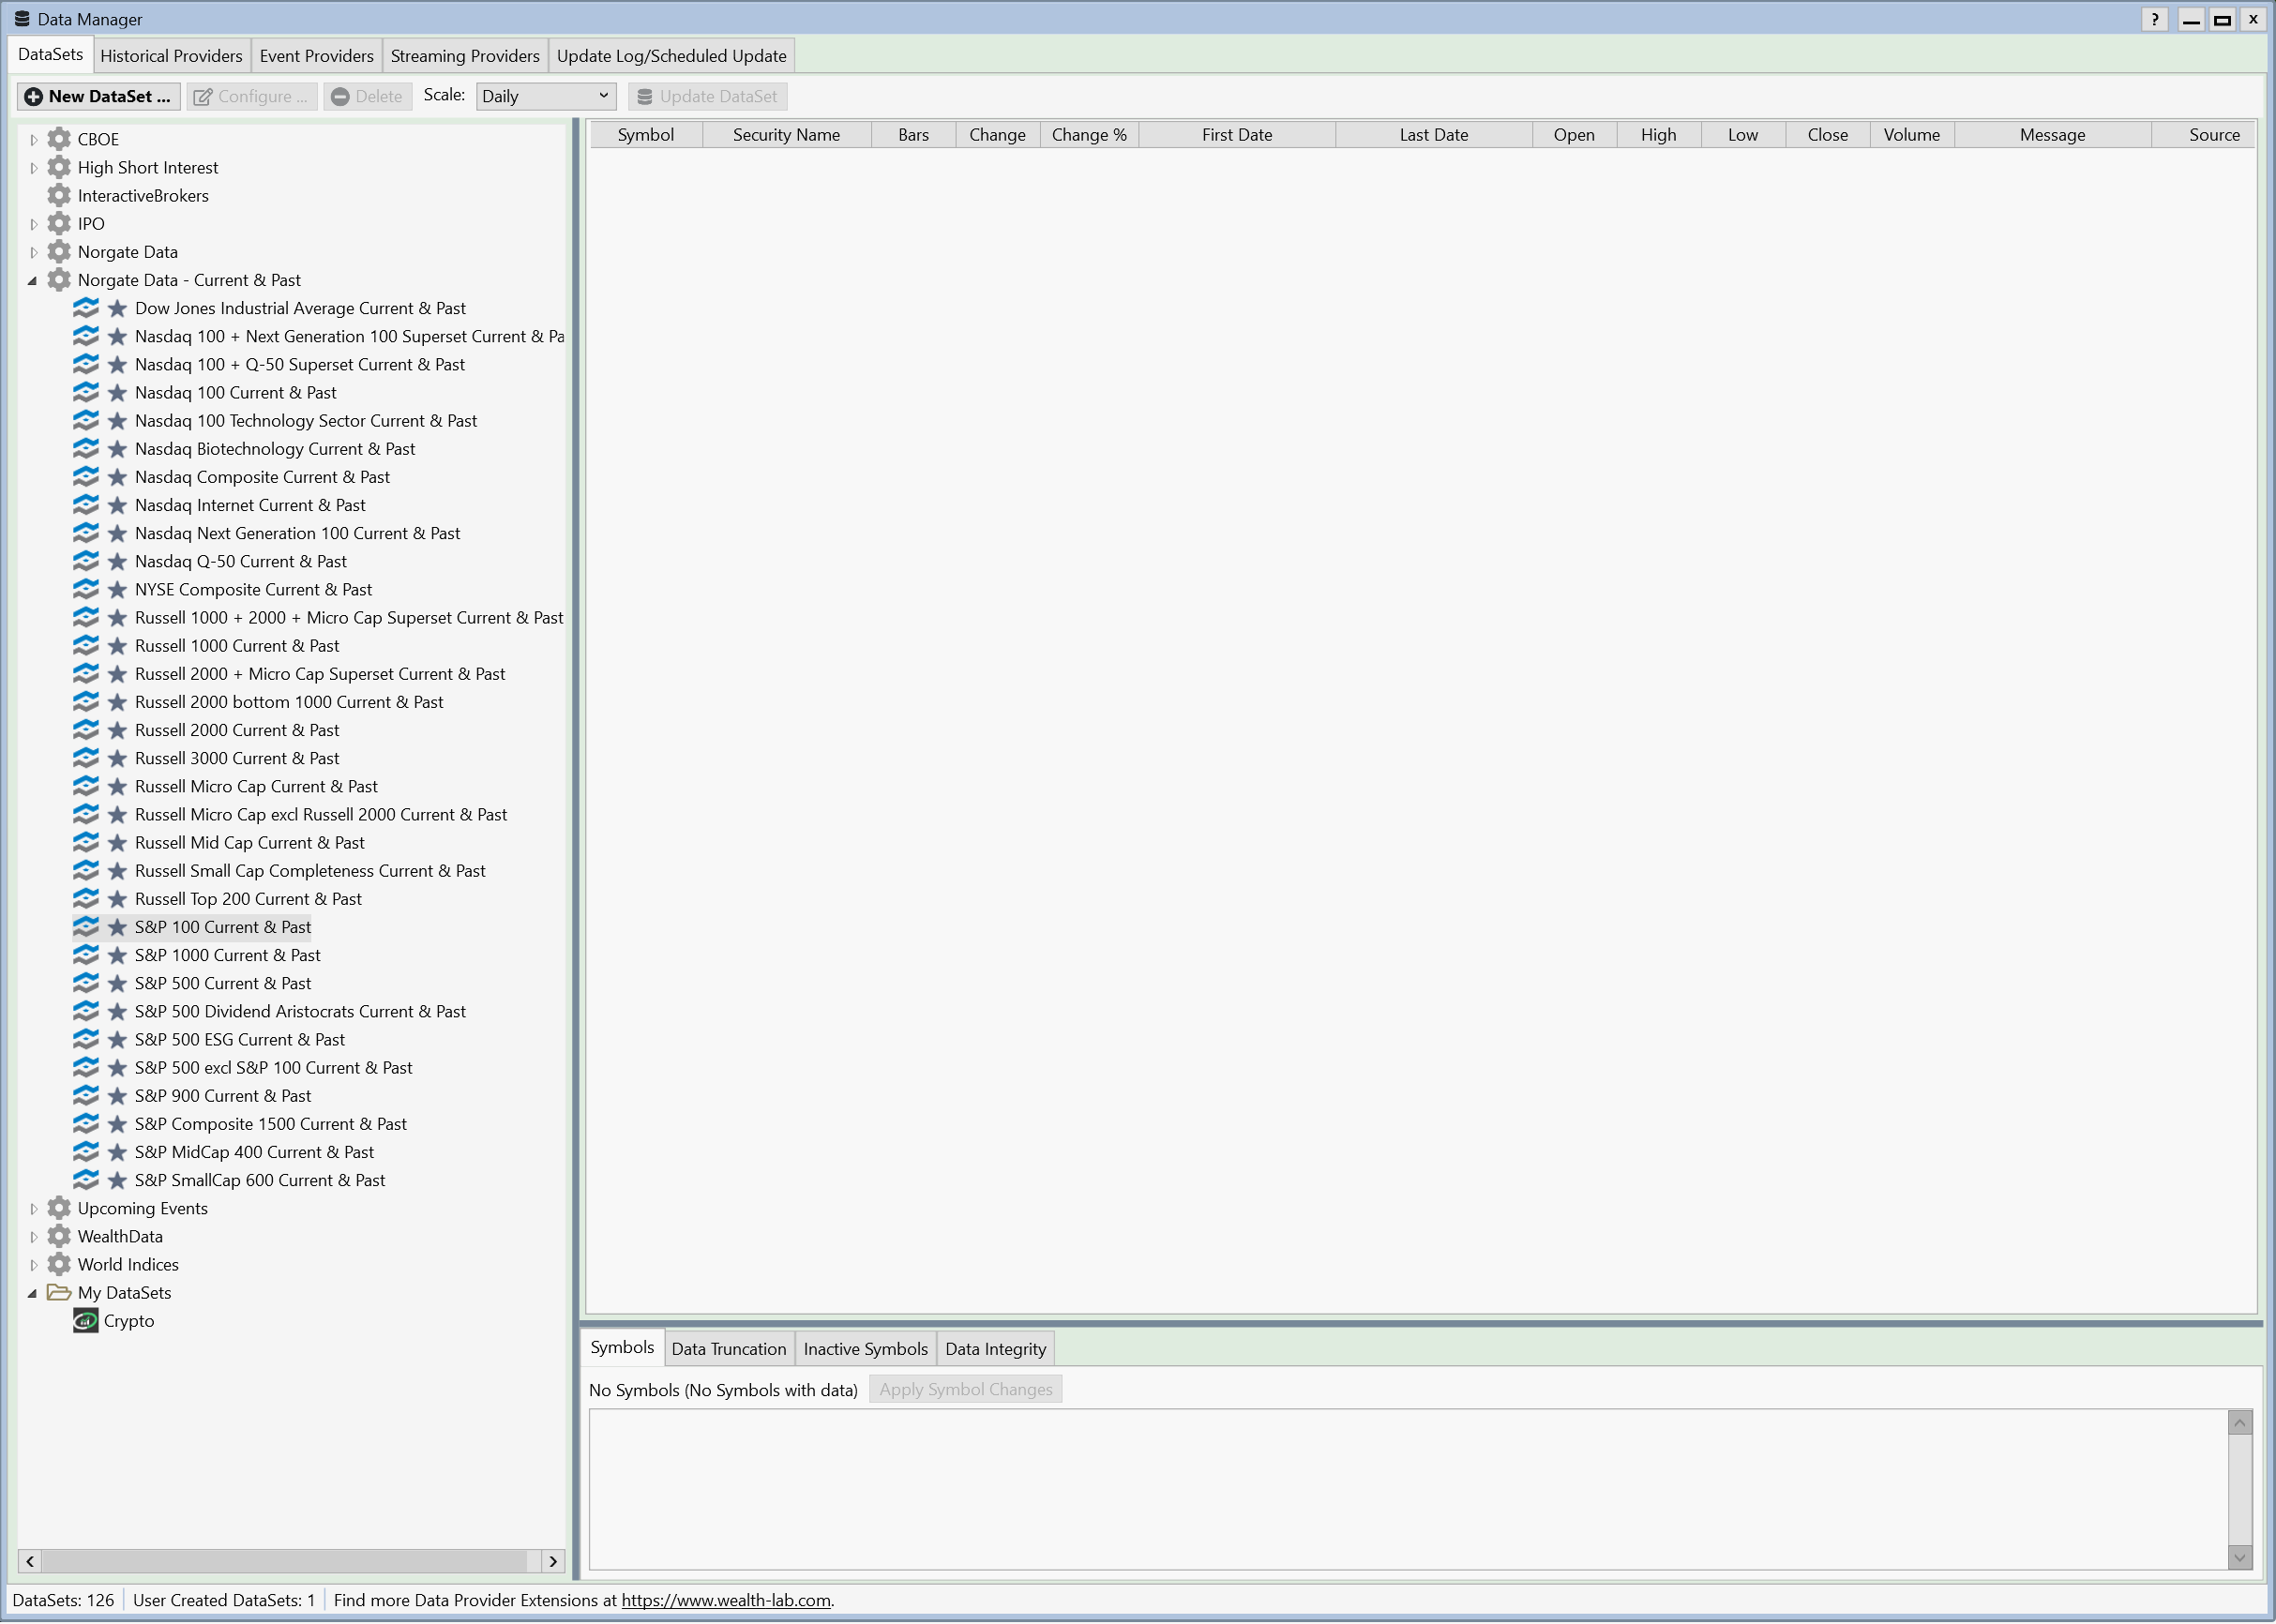2276x1624 pixels.
Task: Open the wealth-lab.com link in status bar
Action: point(725,1600)
